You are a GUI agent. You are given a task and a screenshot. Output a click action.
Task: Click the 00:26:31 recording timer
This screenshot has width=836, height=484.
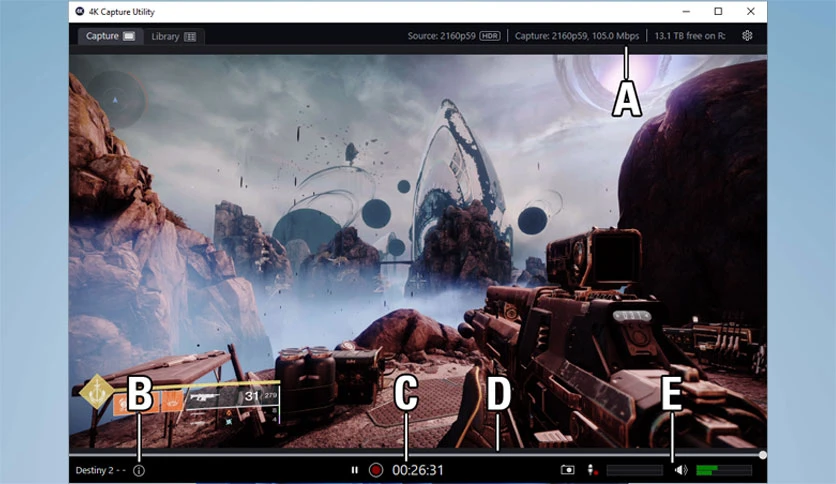(x=418, y=470)
